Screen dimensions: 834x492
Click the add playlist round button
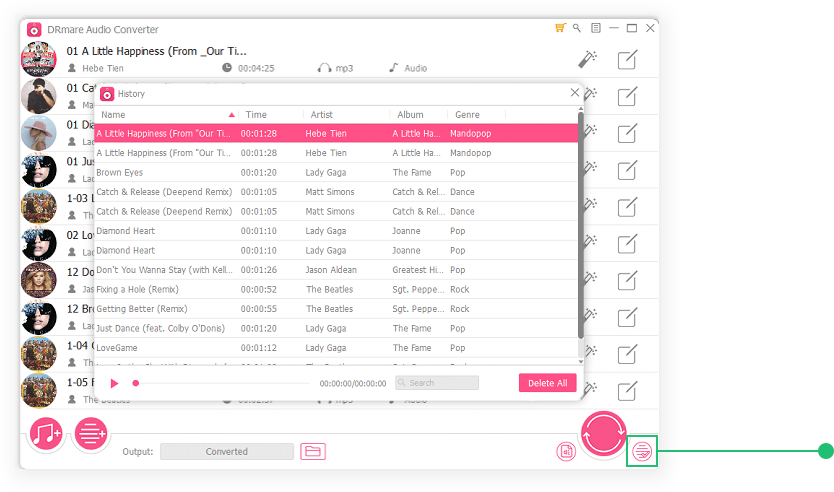91,434
